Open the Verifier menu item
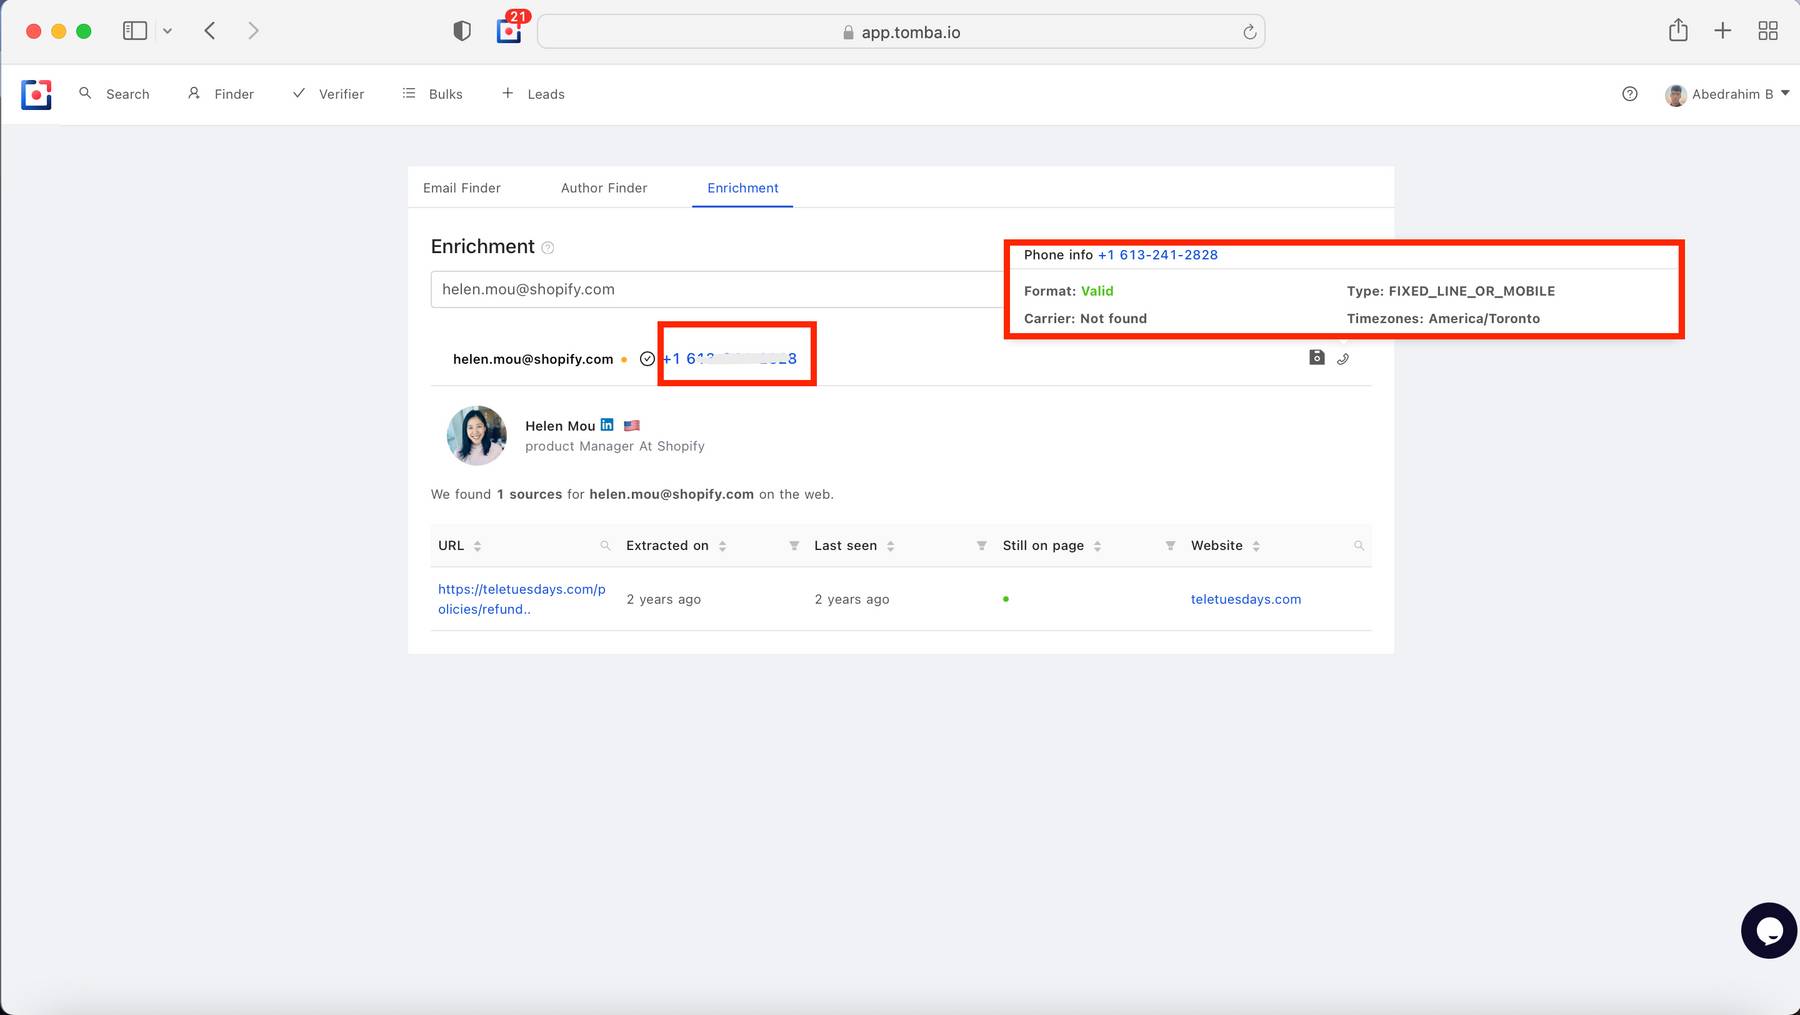Image resolution: width=1800 pixels, height=1015 pixels. tap(328, 94)
